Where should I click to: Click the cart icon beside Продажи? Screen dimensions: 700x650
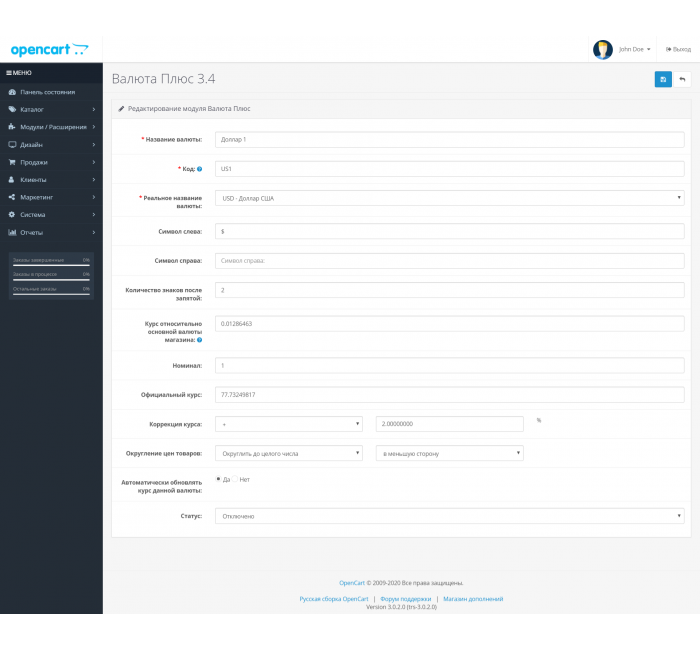(x=12, y=162)
